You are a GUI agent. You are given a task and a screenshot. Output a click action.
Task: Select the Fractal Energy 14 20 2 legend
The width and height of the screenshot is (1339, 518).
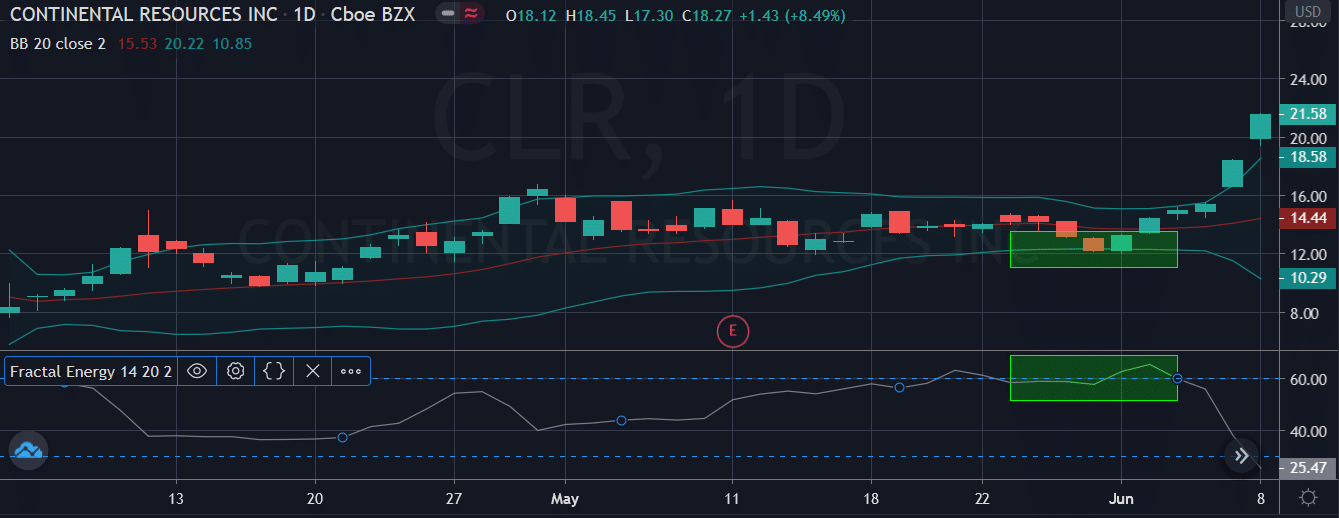tap(91, 371)
